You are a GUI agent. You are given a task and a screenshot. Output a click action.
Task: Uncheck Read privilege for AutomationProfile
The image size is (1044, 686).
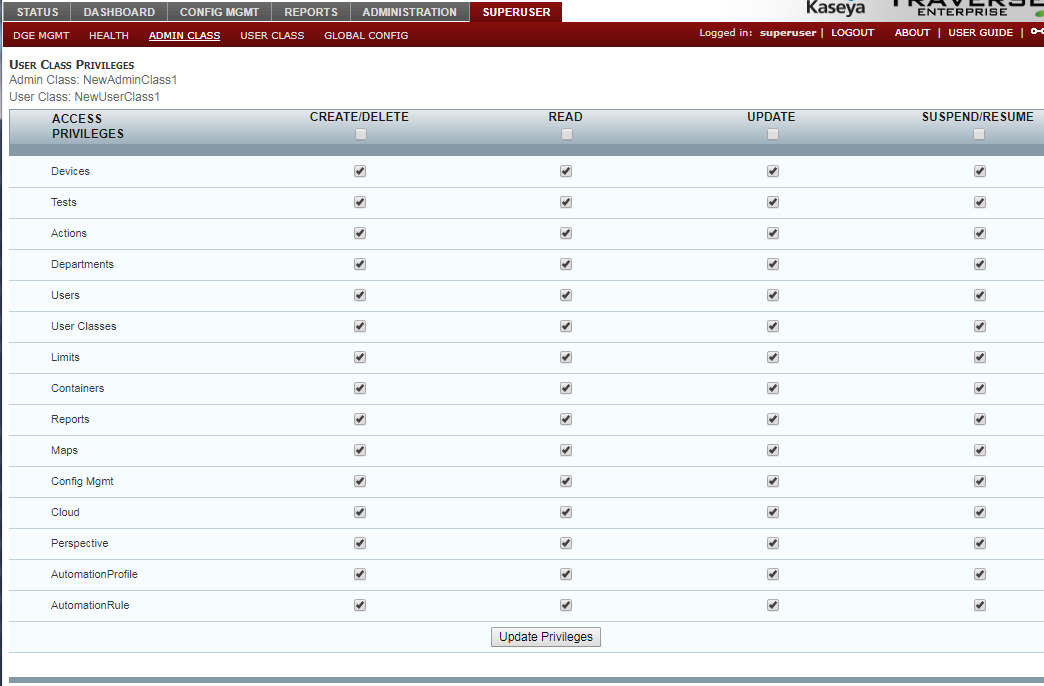[x=566, y=574]
